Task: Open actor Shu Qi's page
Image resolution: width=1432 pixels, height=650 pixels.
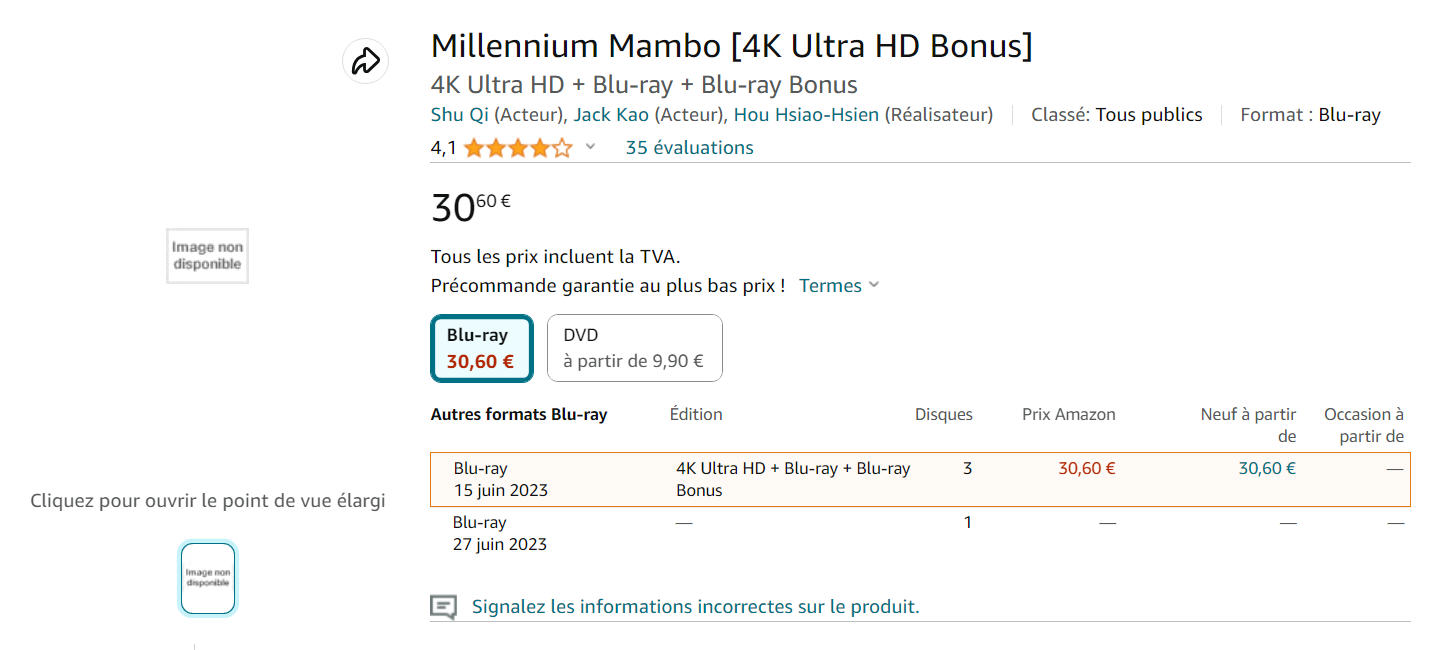Action: 460,115
